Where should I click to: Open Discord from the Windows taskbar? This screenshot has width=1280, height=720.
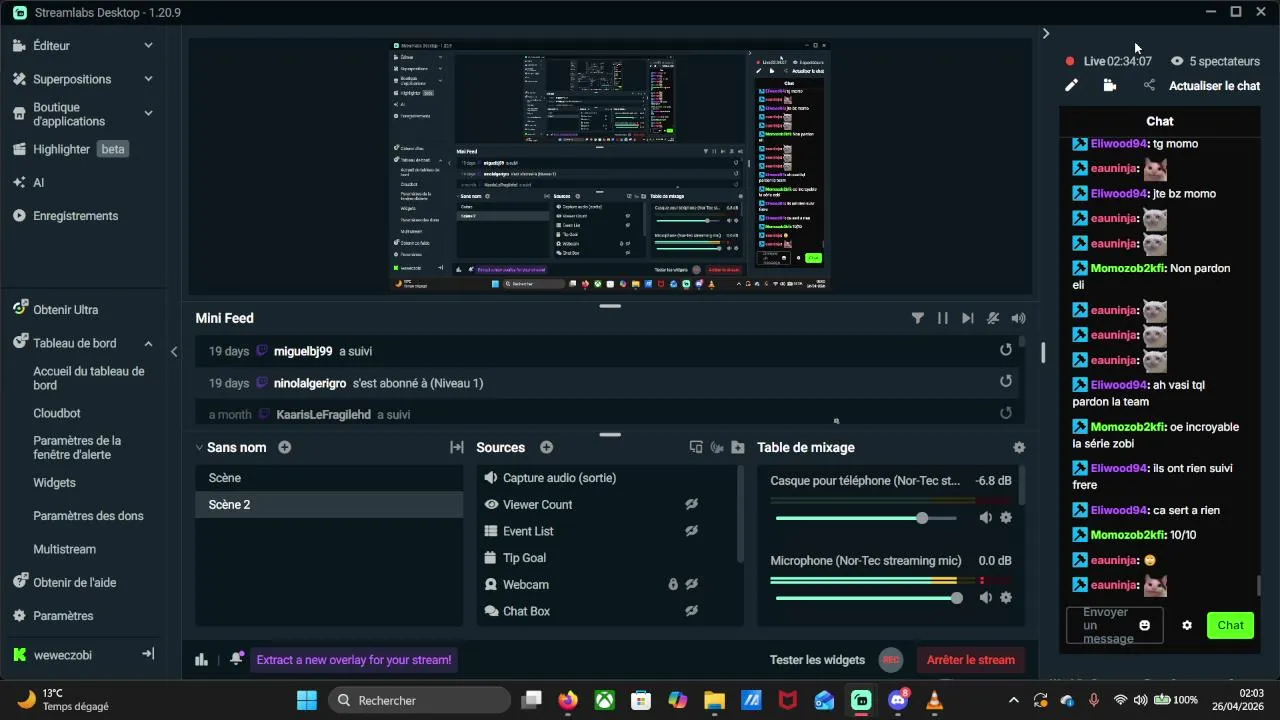(898, 700)
